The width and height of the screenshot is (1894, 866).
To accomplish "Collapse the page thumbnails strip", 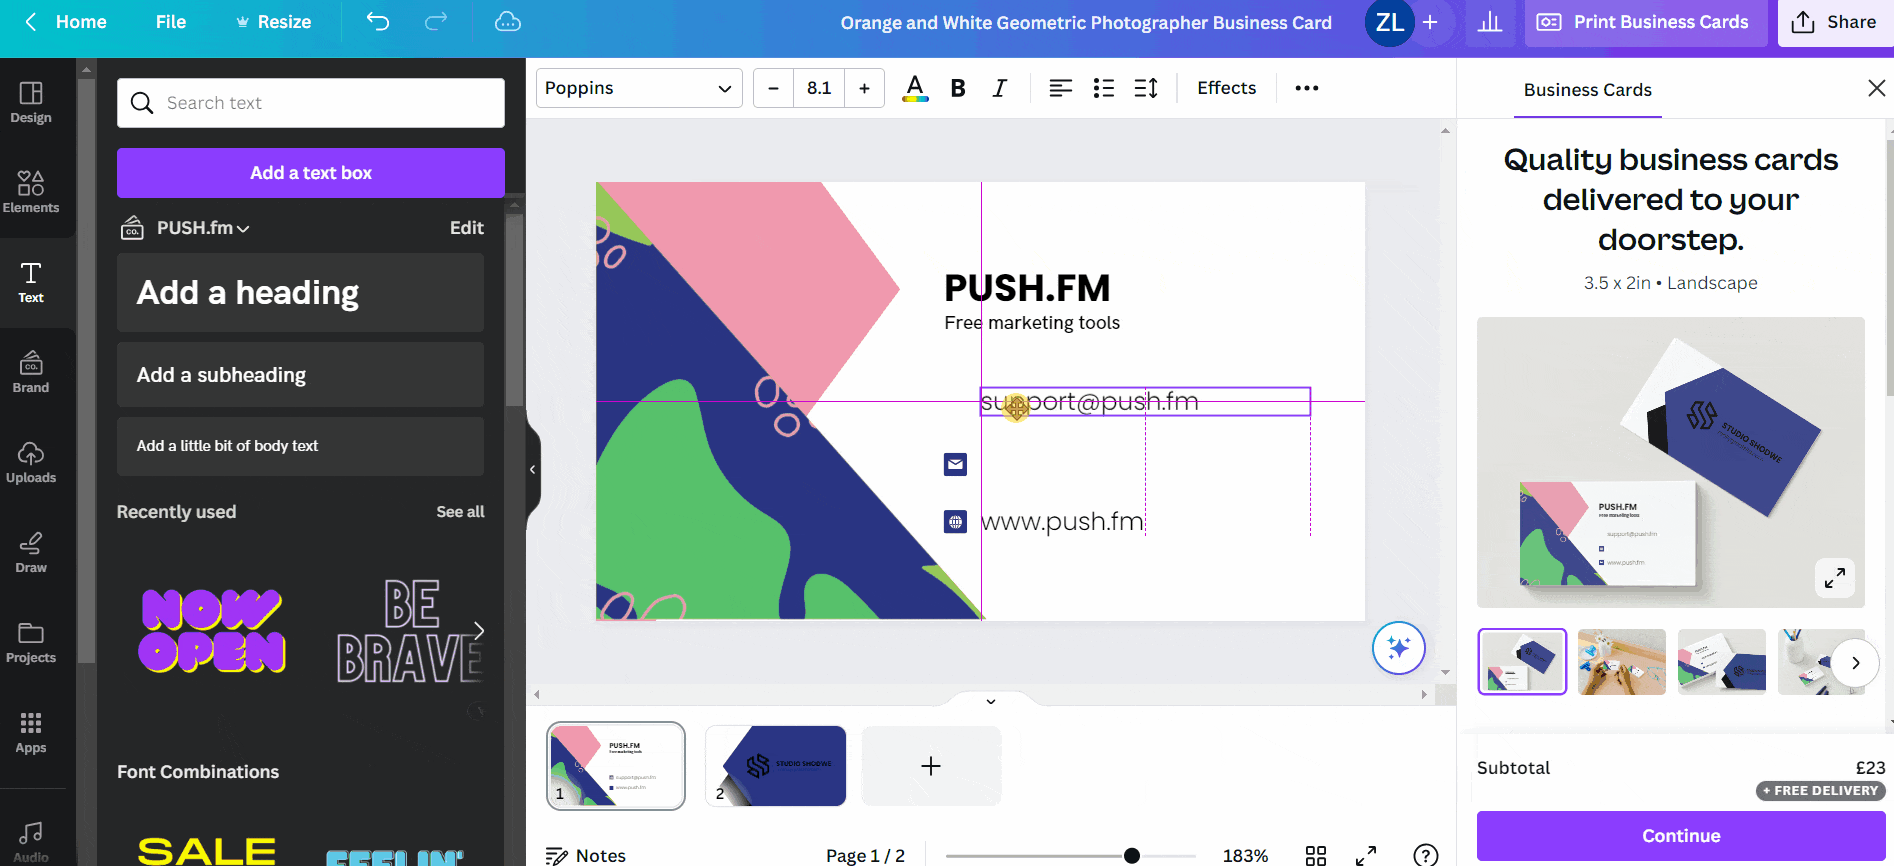I will [x=991, y=701].
